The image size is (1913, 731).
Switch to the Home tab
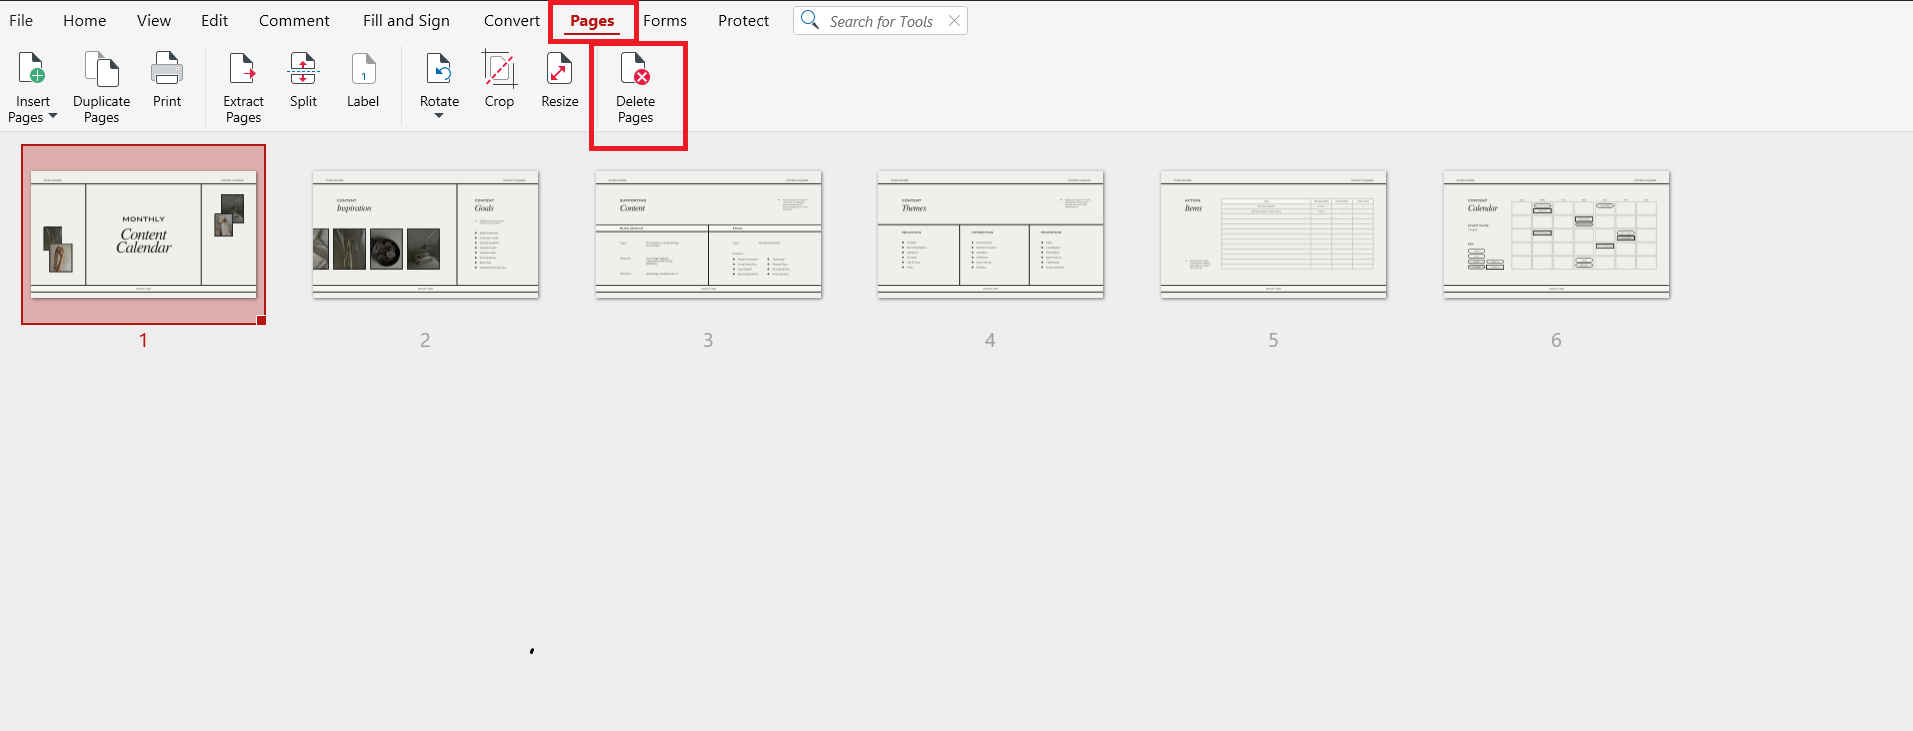point(84,20)
